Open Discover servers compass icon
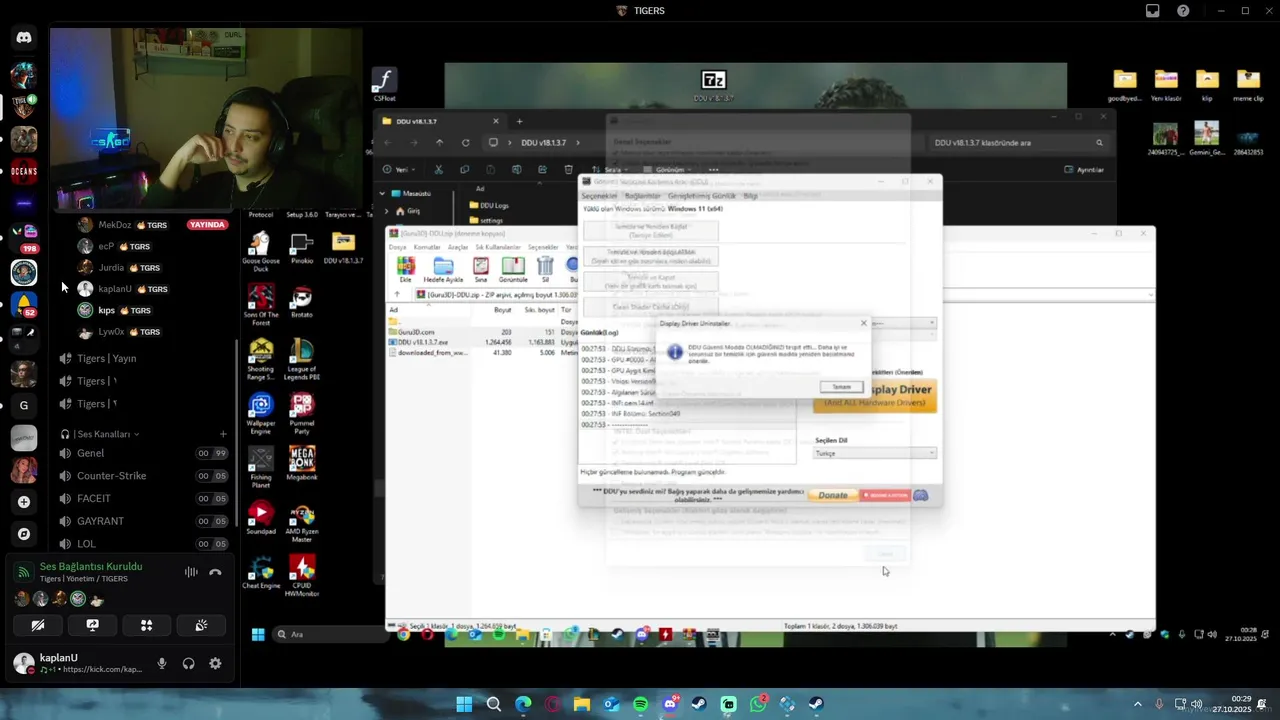 tap(24, 535)
